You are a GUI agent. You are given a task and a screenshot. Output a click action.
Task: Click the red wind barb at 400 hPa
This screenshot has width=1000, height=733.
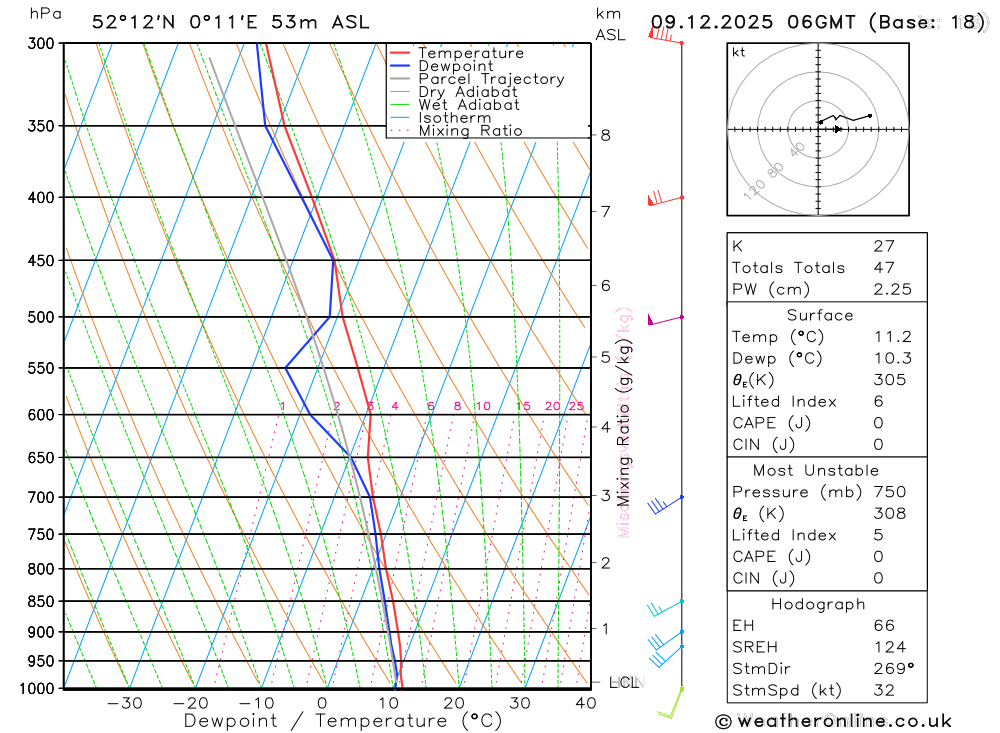click(665, 198)
